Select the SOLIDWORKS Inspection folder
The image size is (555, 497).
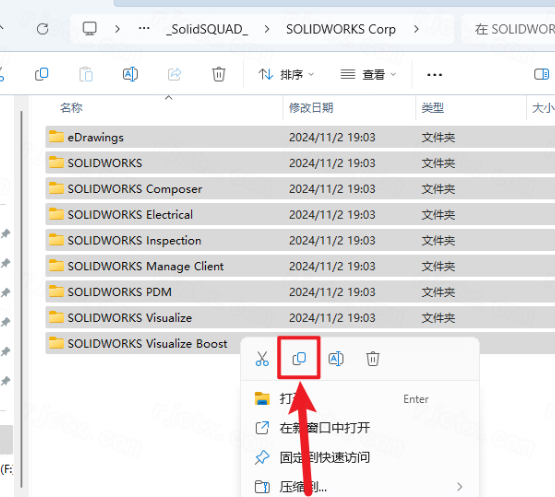coord(300,240)
